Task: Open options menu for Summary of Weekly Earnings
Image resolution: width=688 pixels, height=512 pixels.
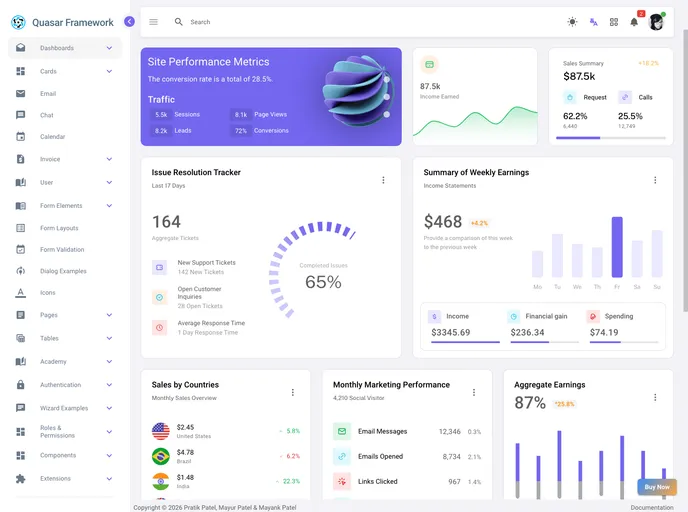Action: click(655, 180)
